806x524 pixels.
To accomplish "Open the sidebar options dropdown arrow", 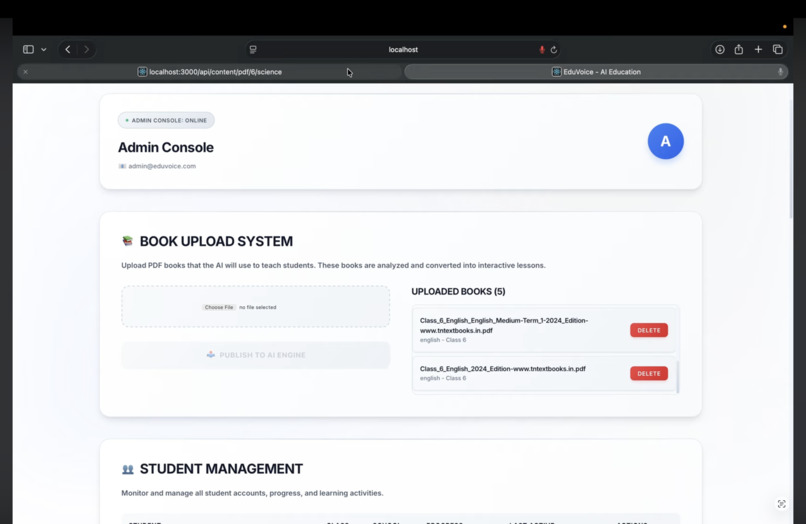I will [x=44, y=49].
